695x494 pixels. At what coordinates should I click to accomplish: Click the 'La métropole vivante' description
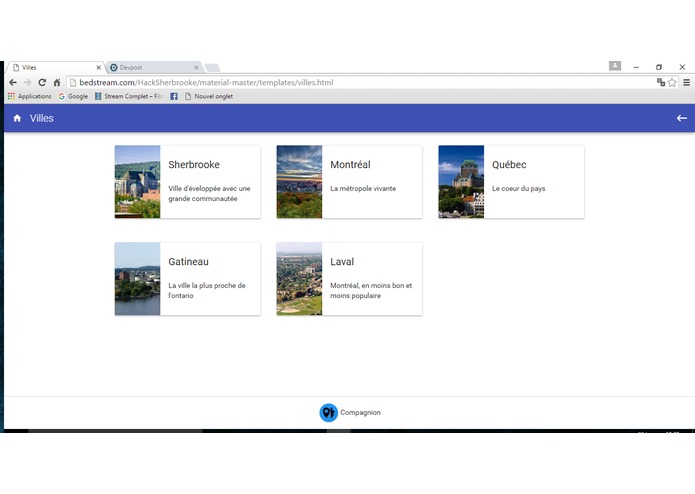tap(363, 188)
